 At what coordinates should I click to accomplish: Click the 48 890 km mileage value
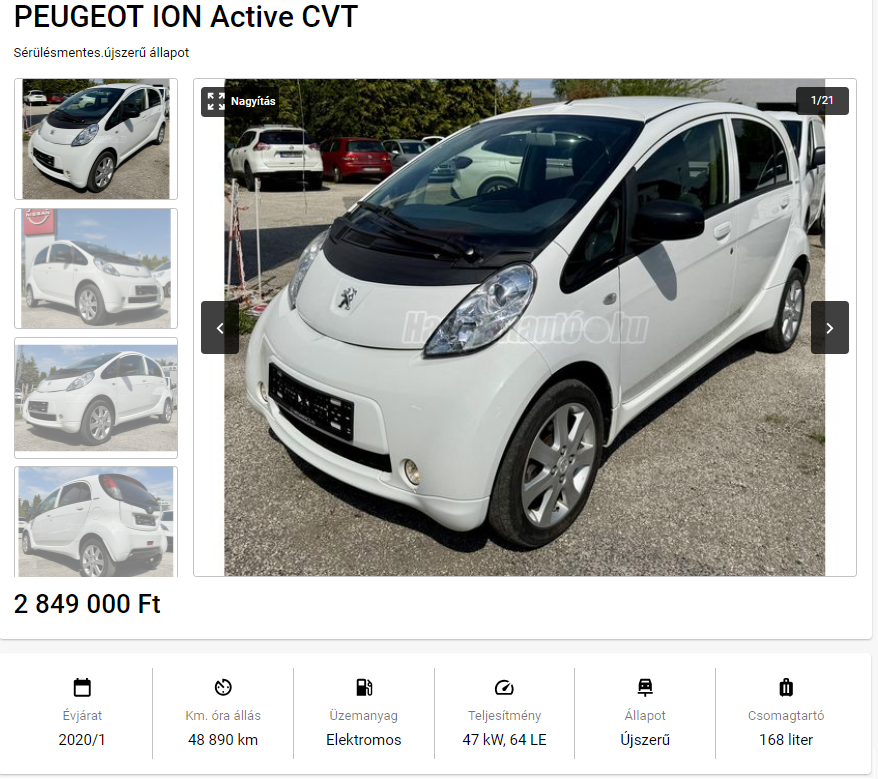tap(223, 740)
